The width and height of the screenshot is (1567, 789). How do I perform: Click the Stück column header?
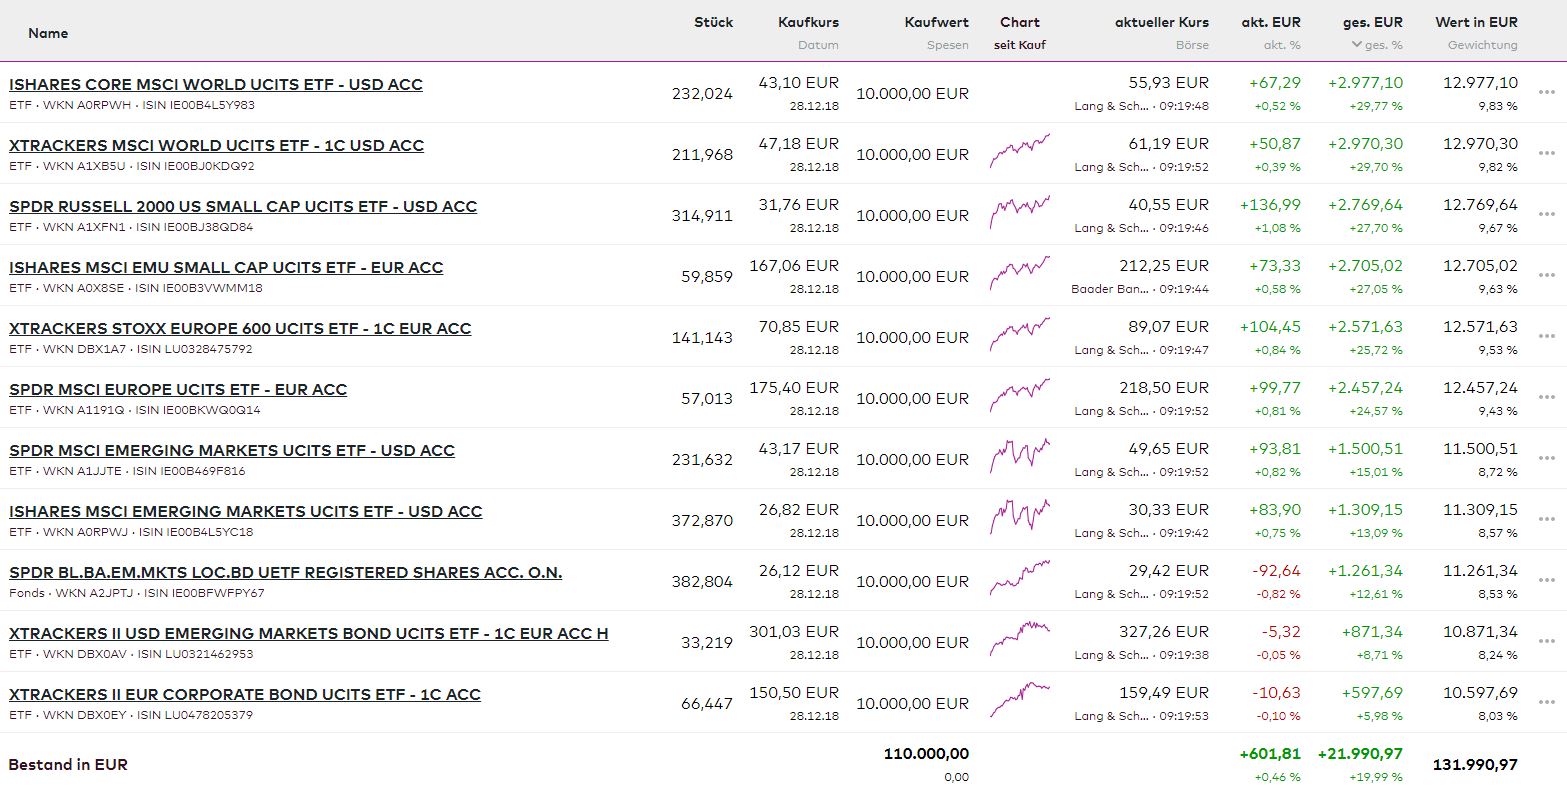coord(713,22)
